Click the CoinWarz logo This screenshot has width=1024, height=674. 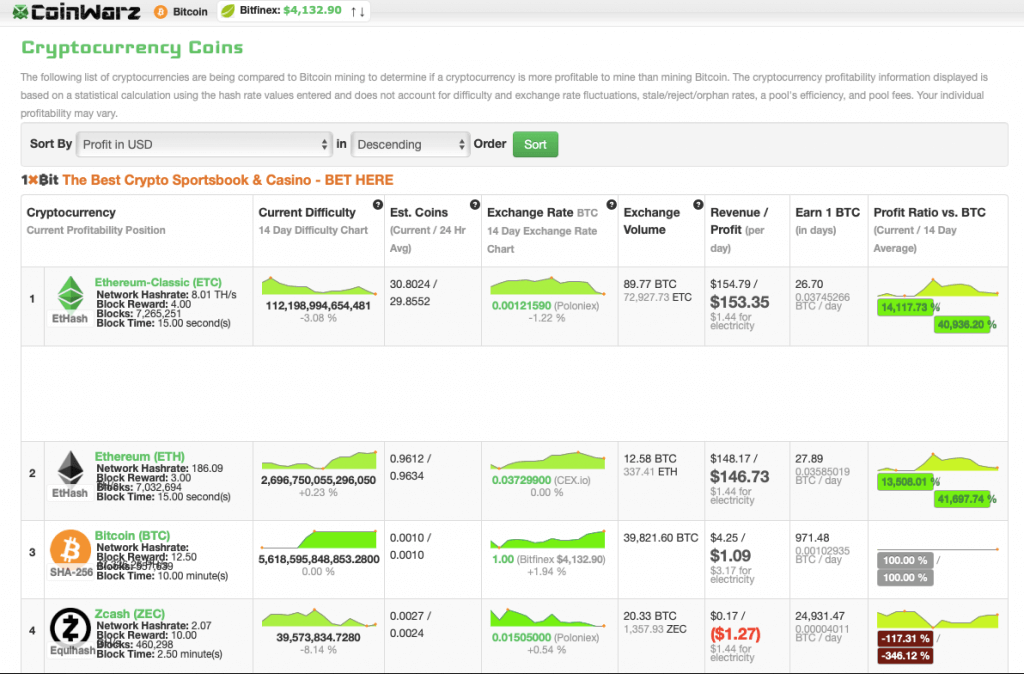(x=75, y=13)
